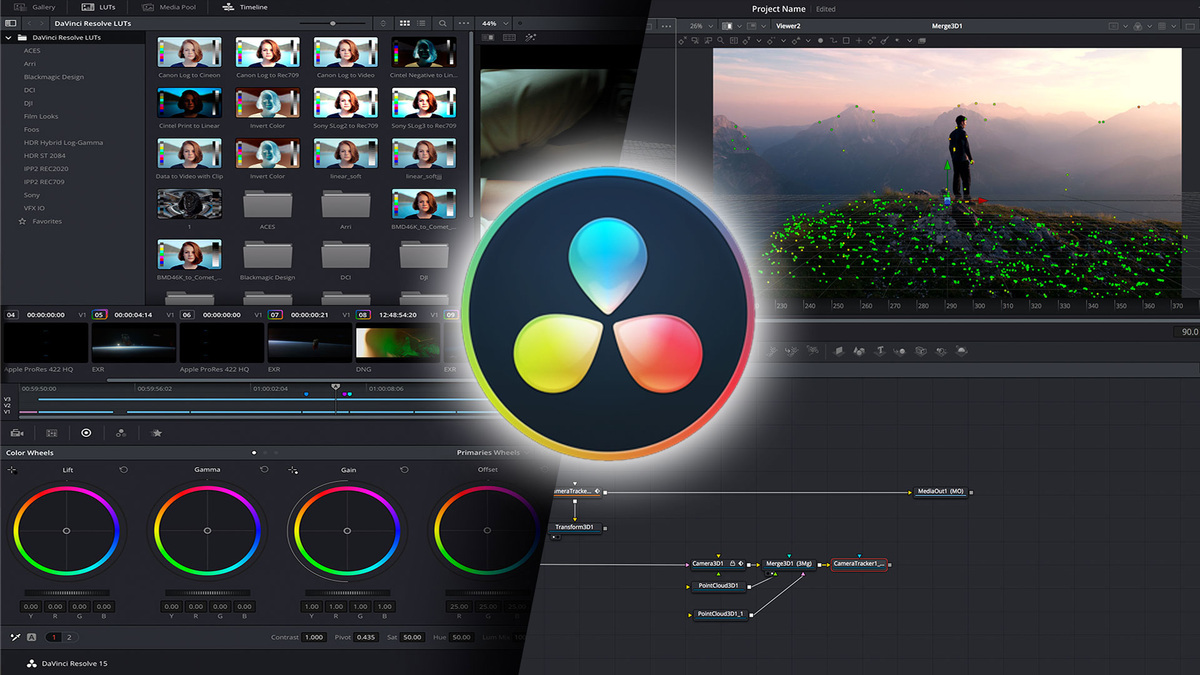Screen dimensions: 1200x675
Task: Click the Pivot 0.435 field
Action: [x=366, y=637]
